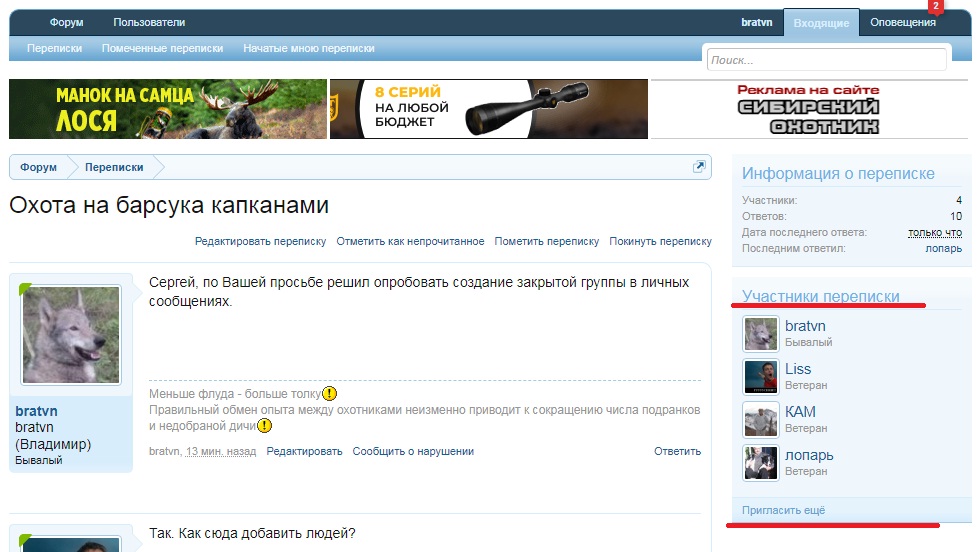Screen dimensions: 978x552
Task: Focus the Поиск search field
Action: (x=826, y=60)
